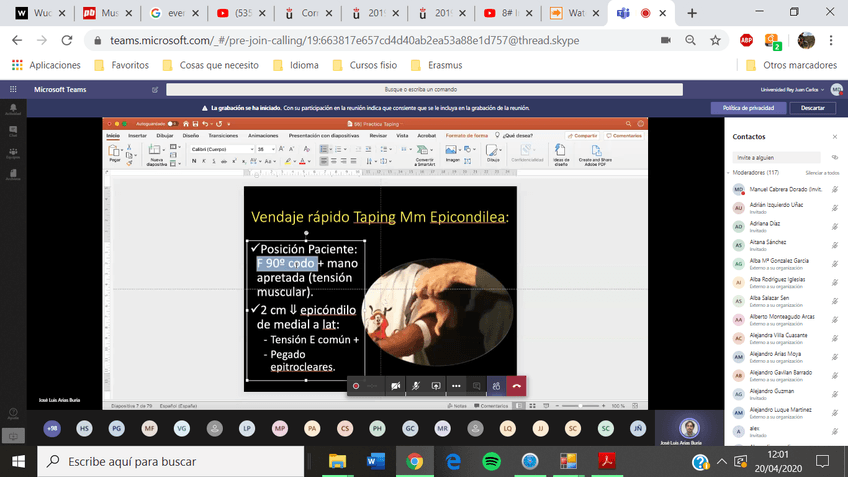
Task: Bookmark page with the star icon
Action: coord(715,41)
